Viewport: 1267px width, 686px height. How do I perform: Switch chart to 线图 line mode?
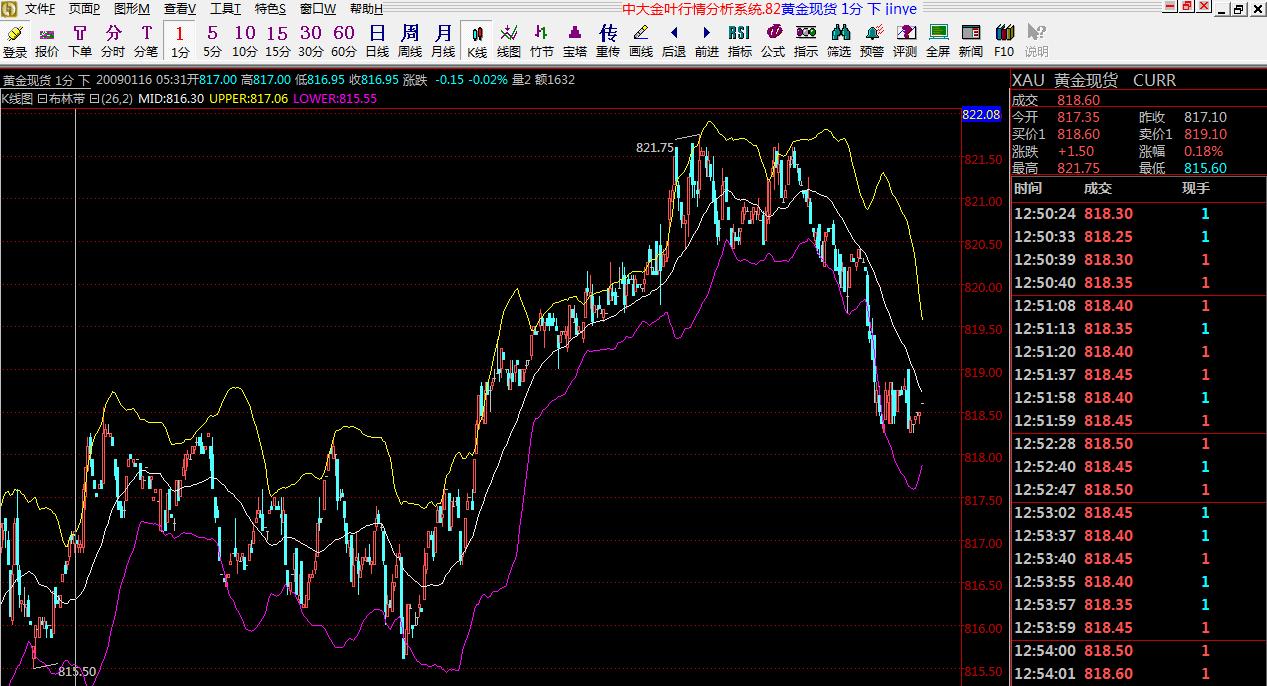[x=509, y=41]
